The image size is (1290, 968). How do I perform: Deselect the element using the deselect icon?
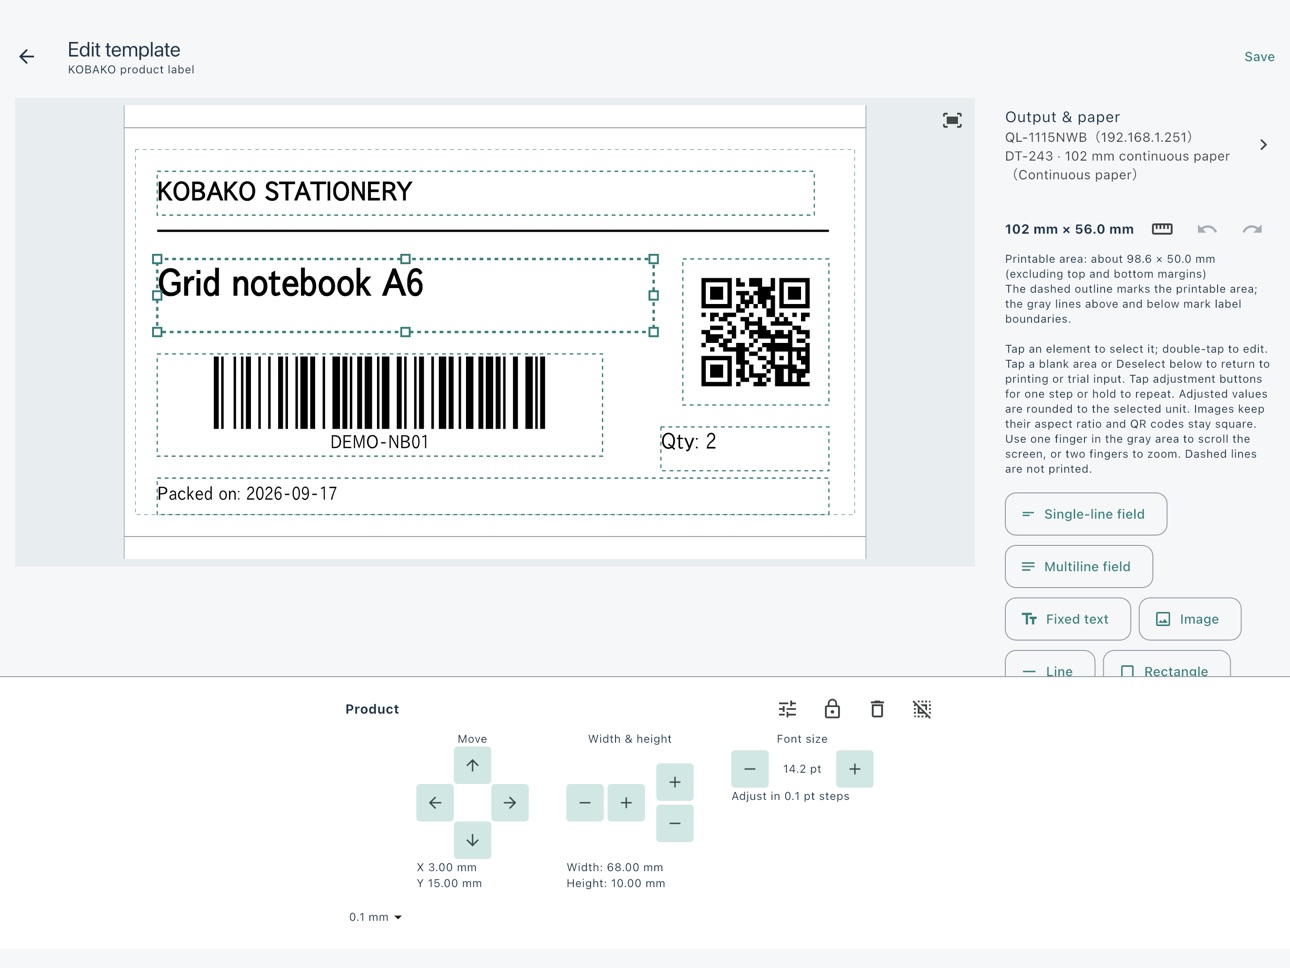click(x=922, y=709)
